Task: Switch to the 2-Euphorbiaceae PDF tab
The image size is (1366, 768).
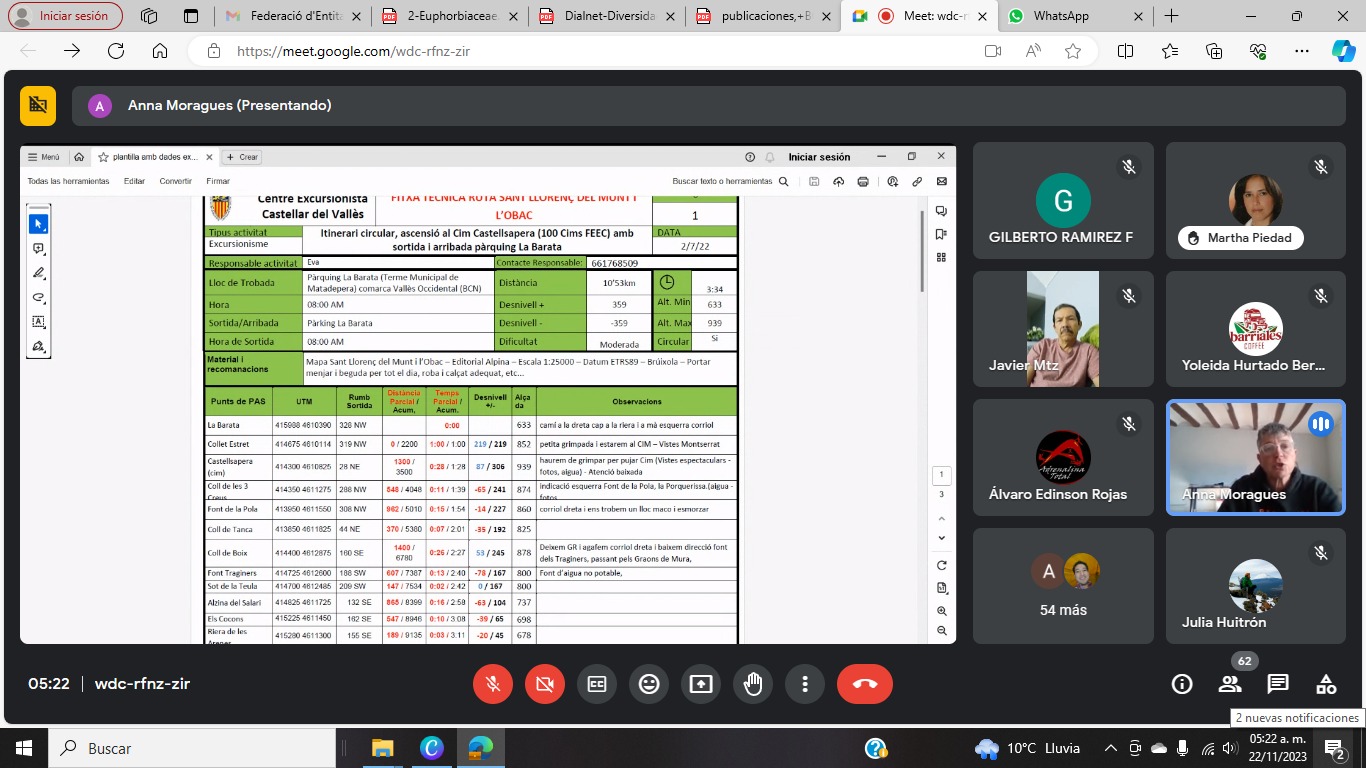Action: tap(449, 16)
